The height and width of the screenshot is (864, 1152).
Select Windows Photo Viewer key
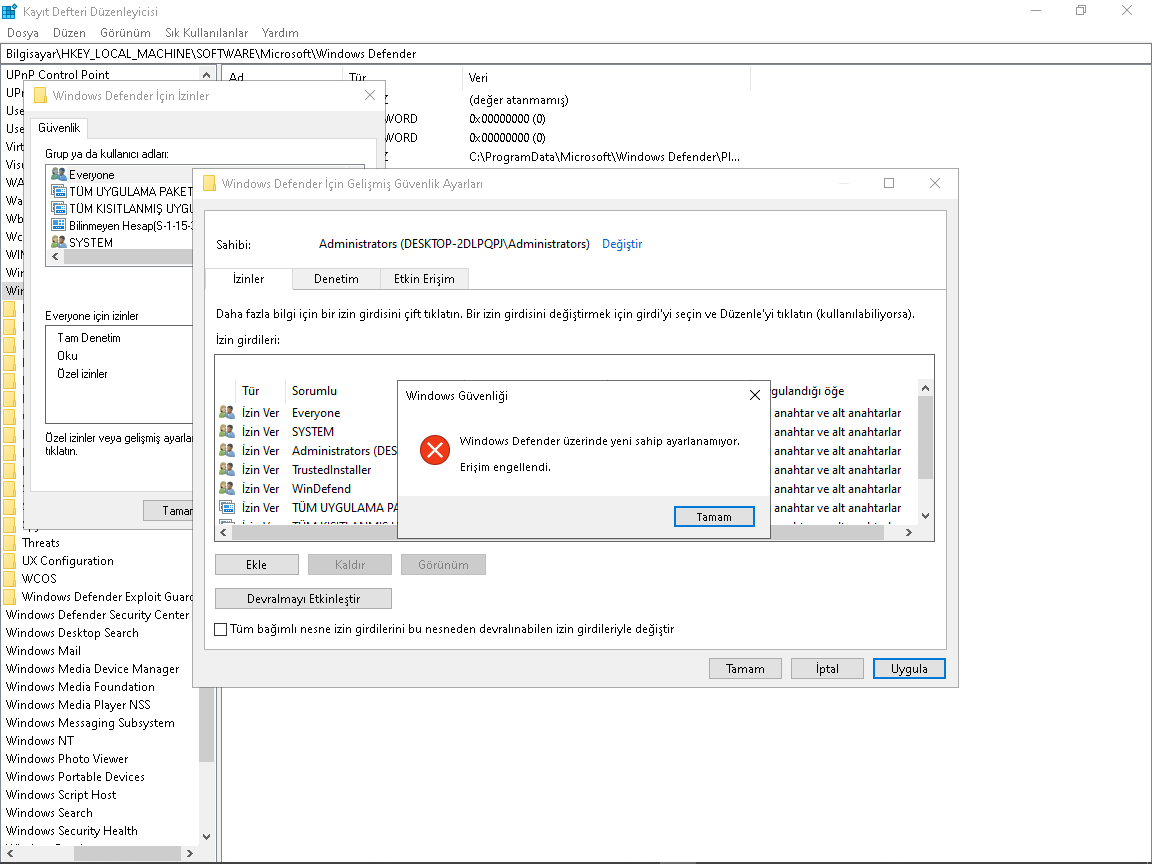[x=67, y=759]
